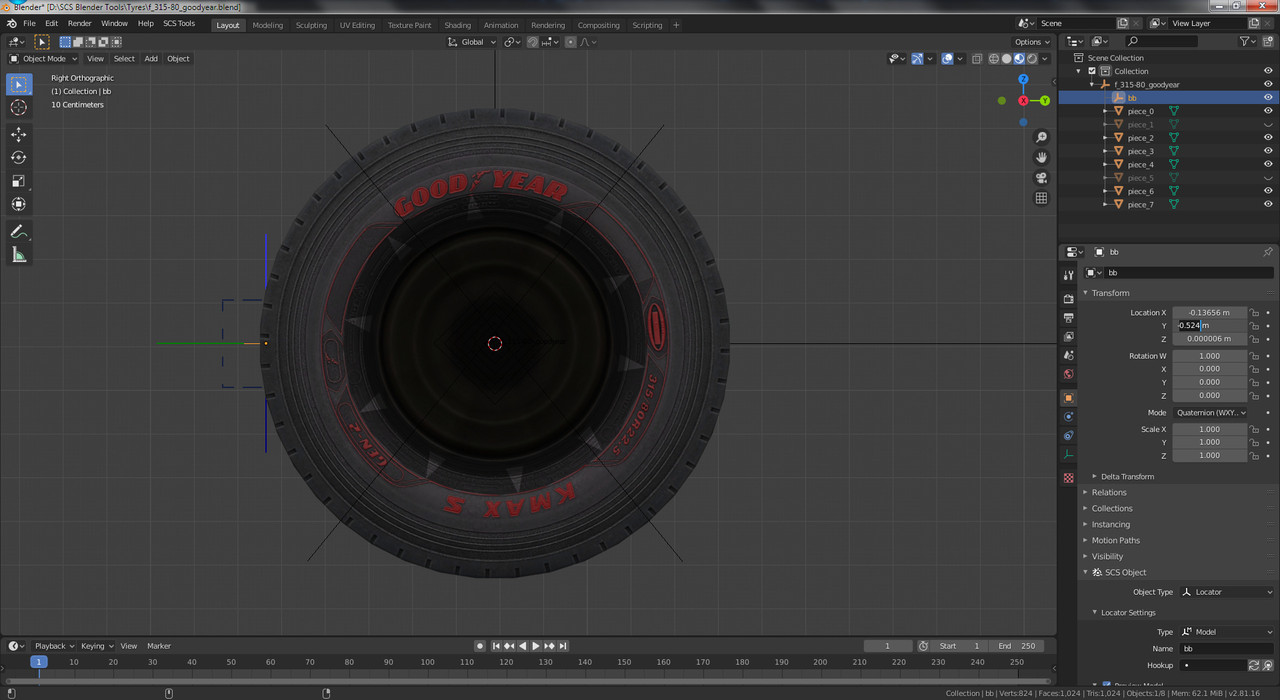
Task: Activate the Move tool
Action: [x=18, y=134]
